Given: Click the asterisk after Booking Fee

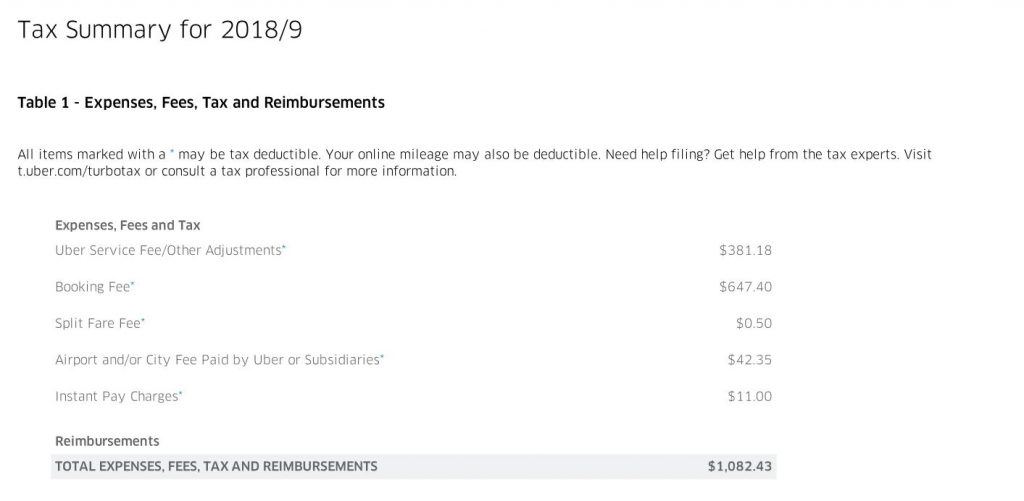Looking at the screenshot, I should pyautogui.click(x=133, y=283).
